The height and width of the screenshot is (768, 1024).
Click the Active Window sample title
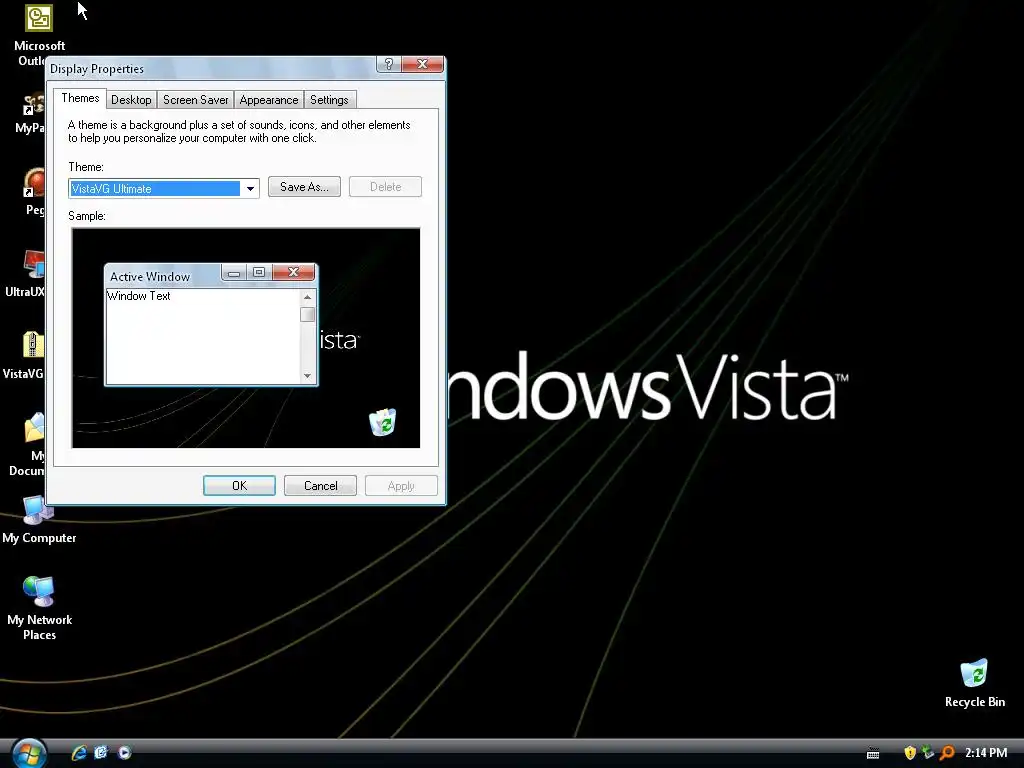coord(150,277)
